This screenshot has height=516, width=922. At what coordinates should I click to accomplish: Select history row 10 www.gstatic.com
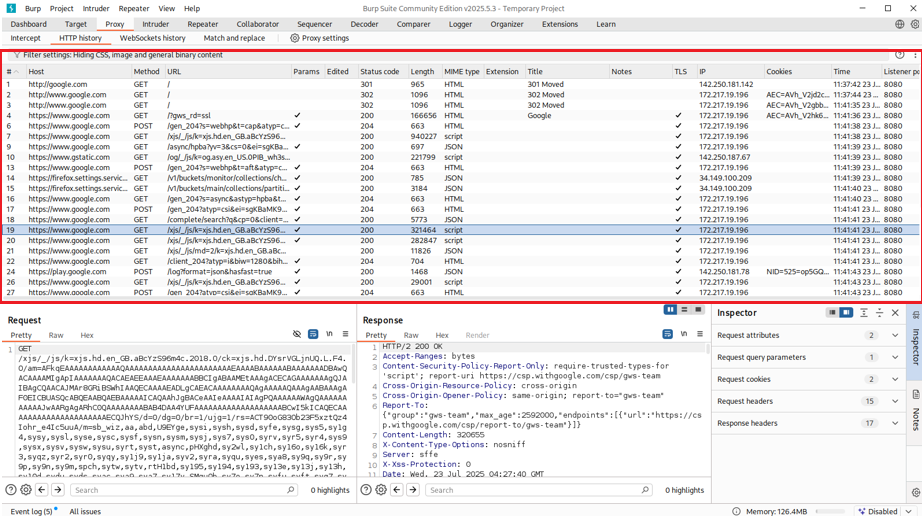(x=461, y=157)
